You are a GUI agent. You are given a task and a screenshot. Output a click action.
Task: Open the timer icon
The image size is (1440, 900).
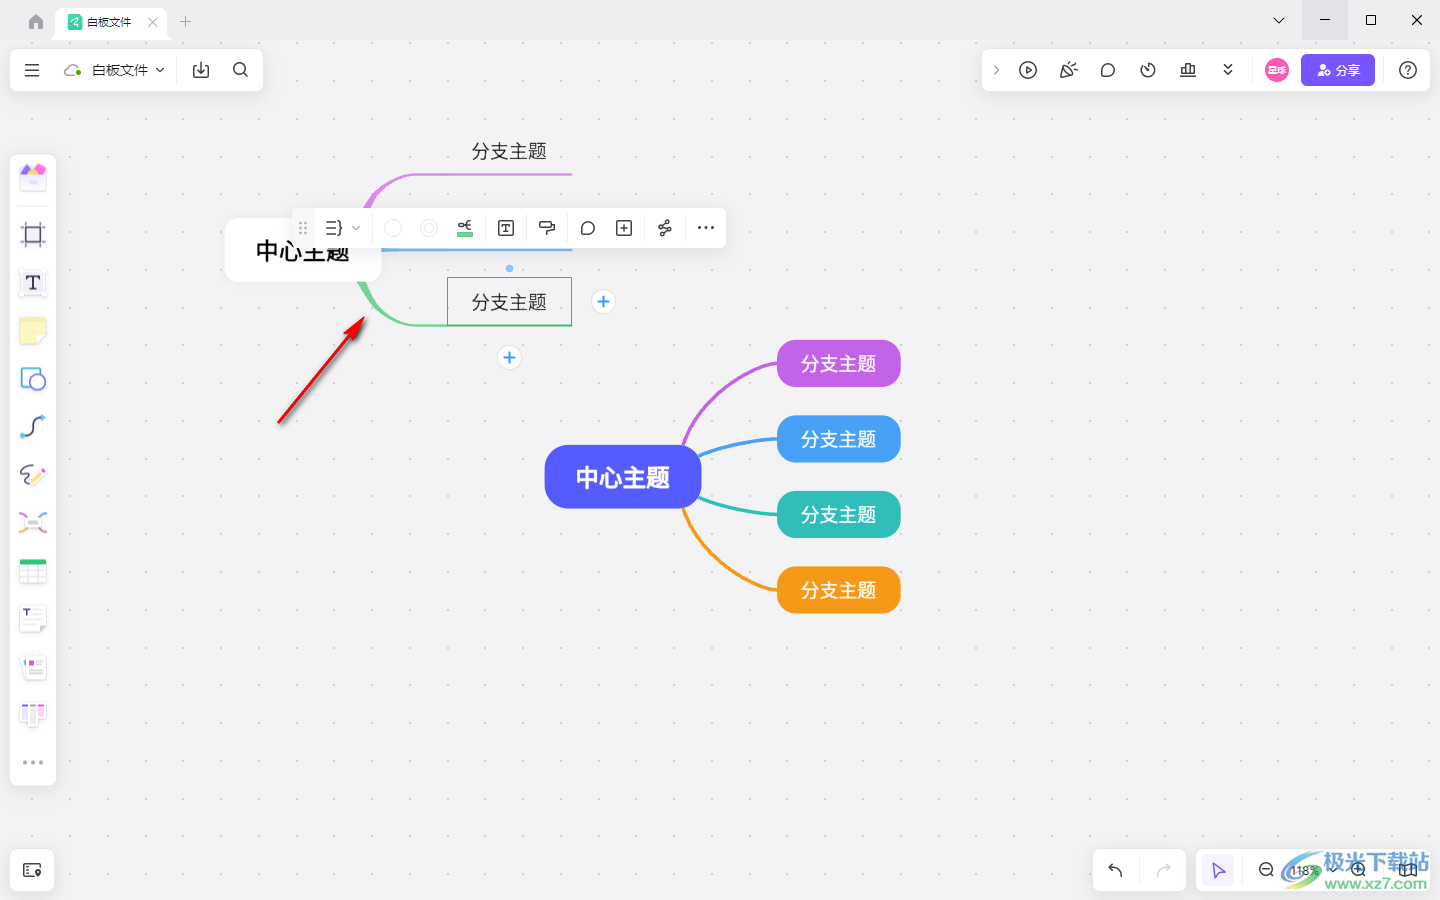[x=1148, y=70]
